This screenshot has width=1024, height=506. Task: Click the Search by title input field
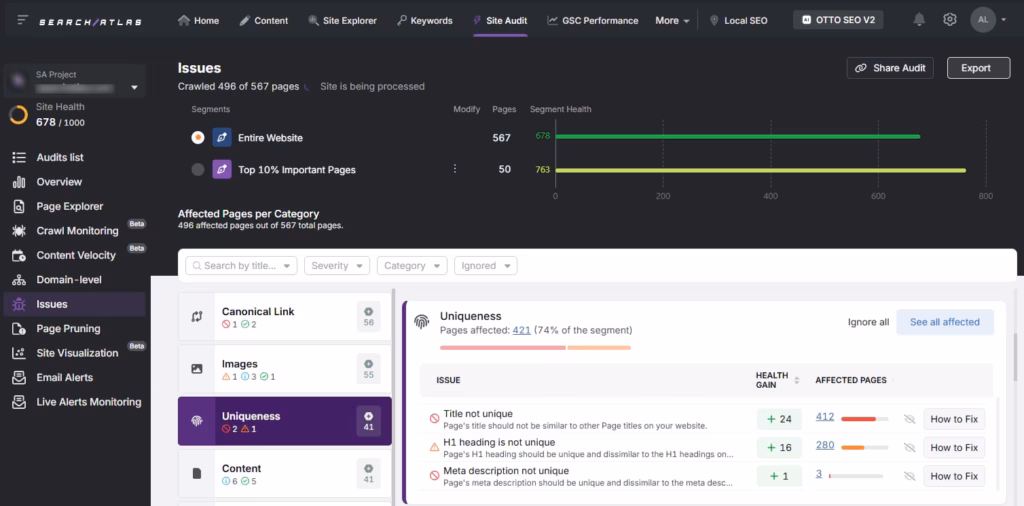(240, 266)
